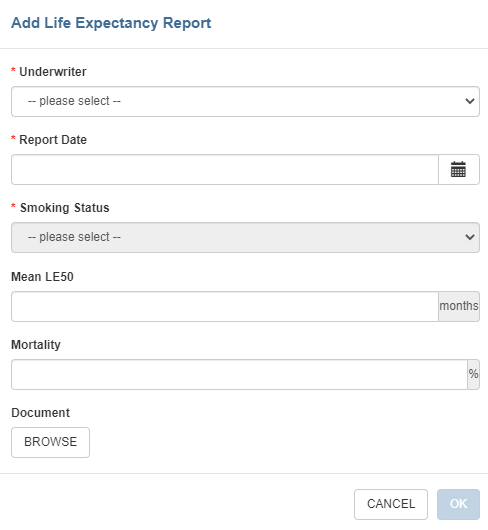Image resolution: width=488 pixels, height=530 pixels.
Task: Click the Add Life Expectancy Report title
Action: pyautogui.click(x=111, y=23)
